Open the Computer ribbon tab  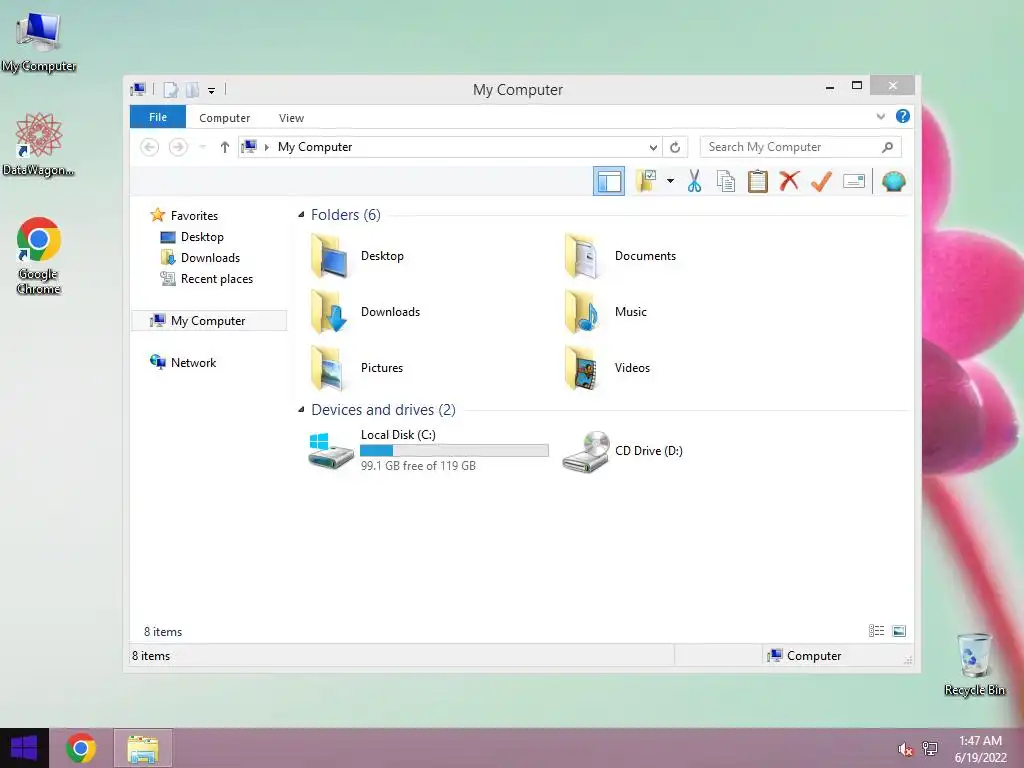pos(225,118)
